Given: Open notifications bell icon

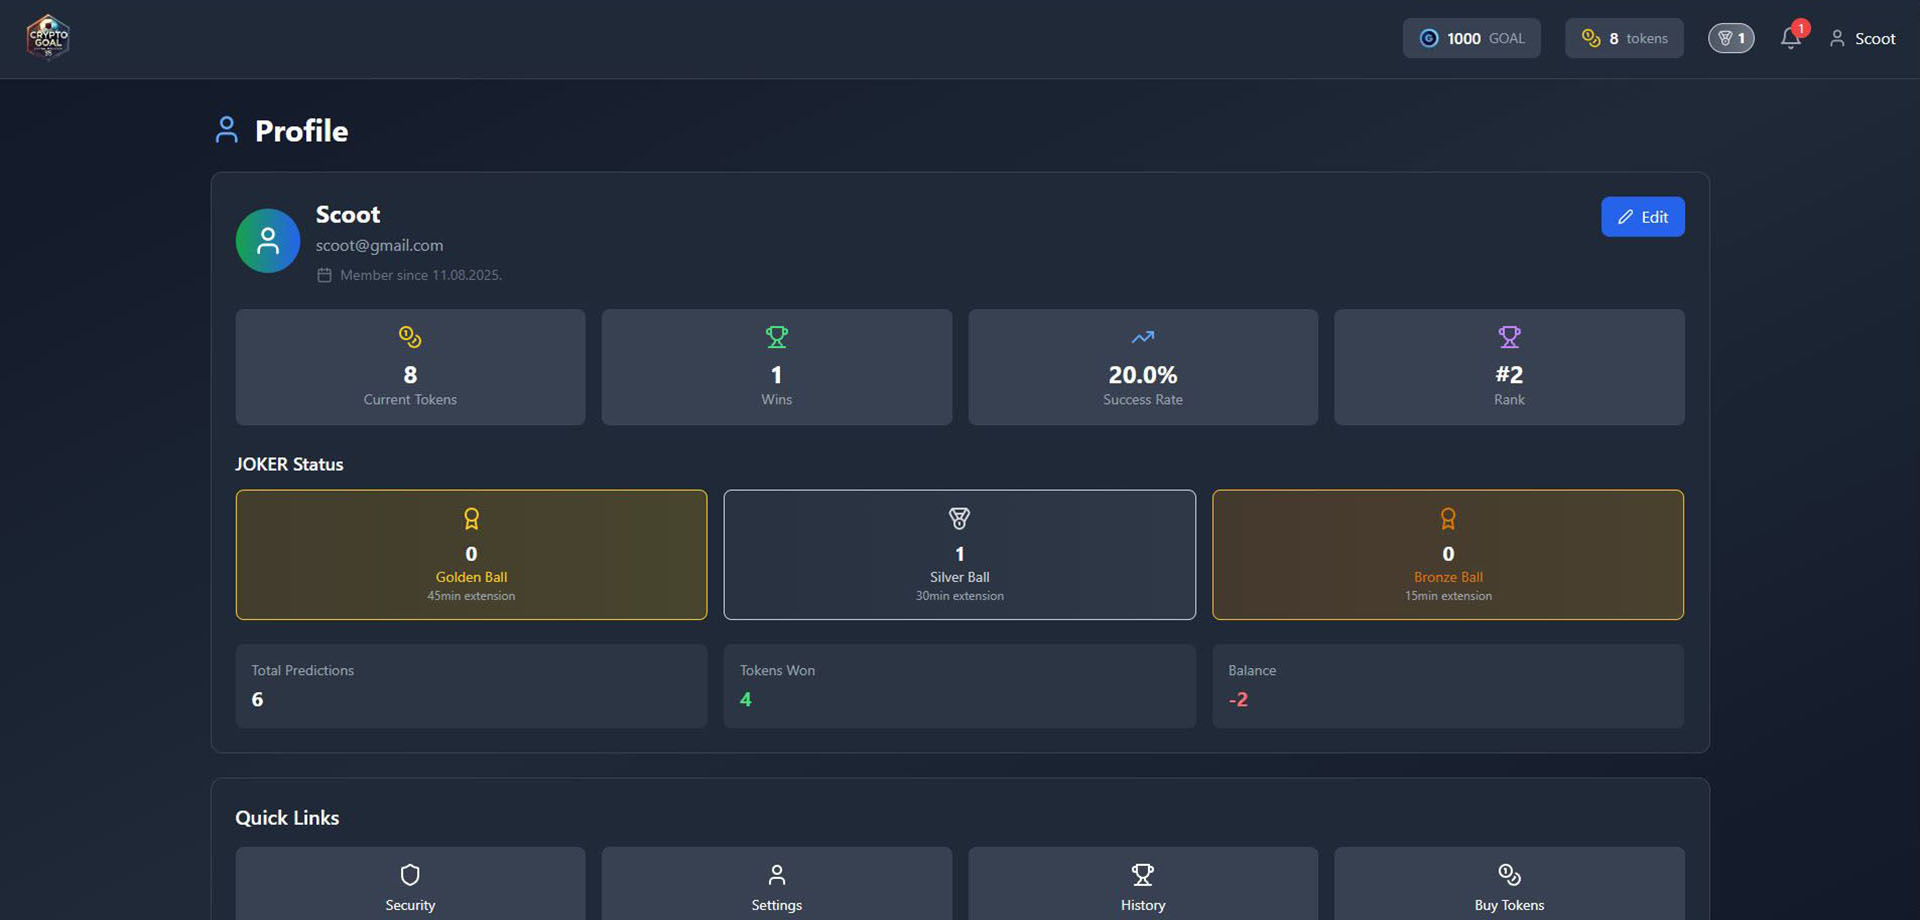Looking at the screenshot, I should pos(1790,38).
